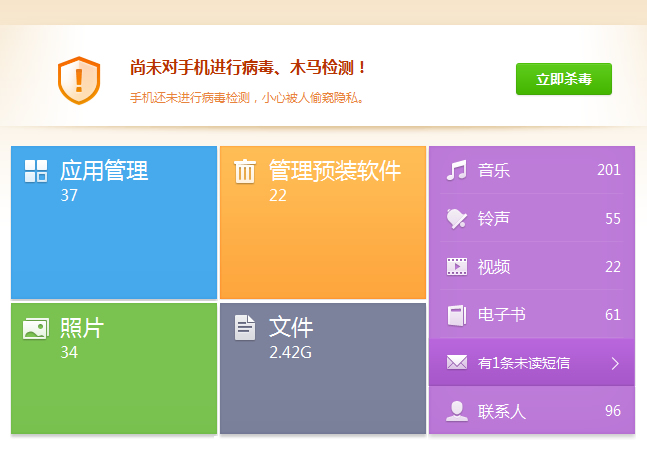Open the 视频 list entry
This screenshot has height=468, width=647.
coord(532,267)
